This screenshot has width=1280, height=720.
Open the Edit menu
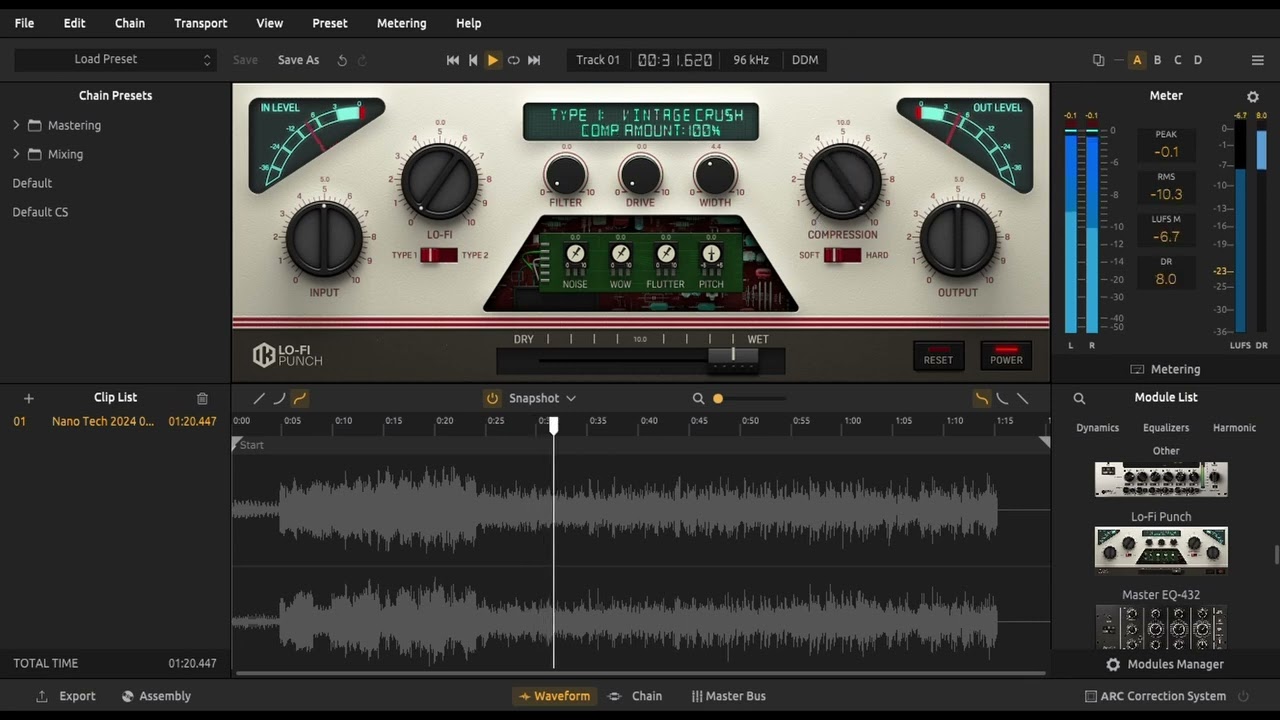pyautogui.click(x=75, y=23)
